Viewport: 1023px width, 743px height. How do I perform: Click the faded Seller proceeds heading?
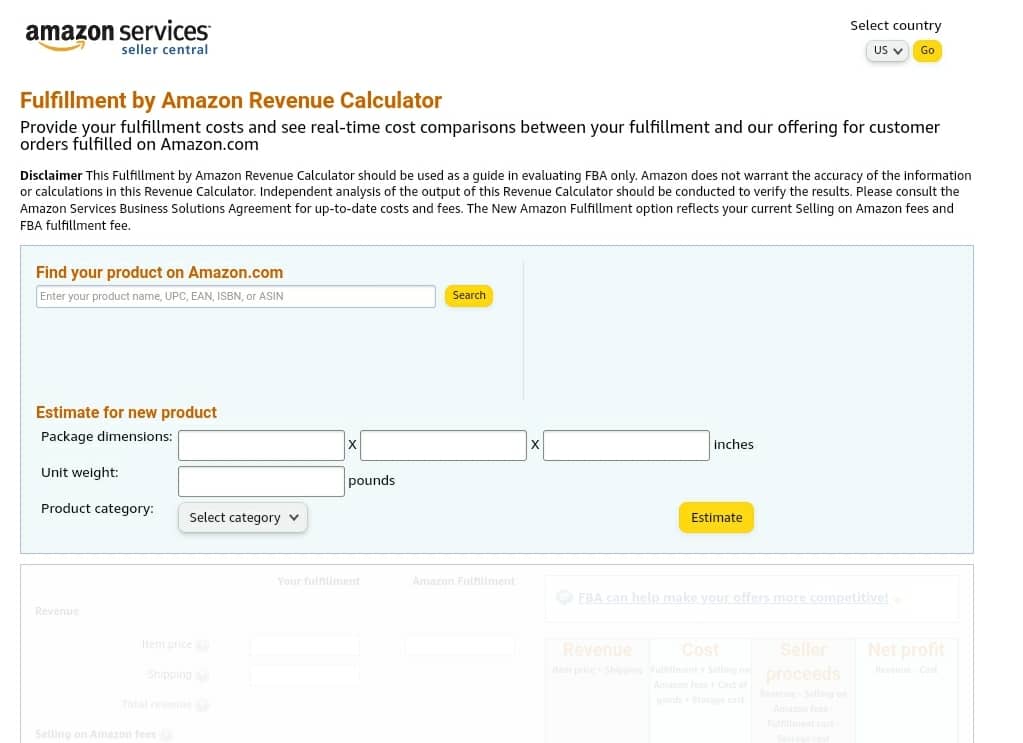803,661
